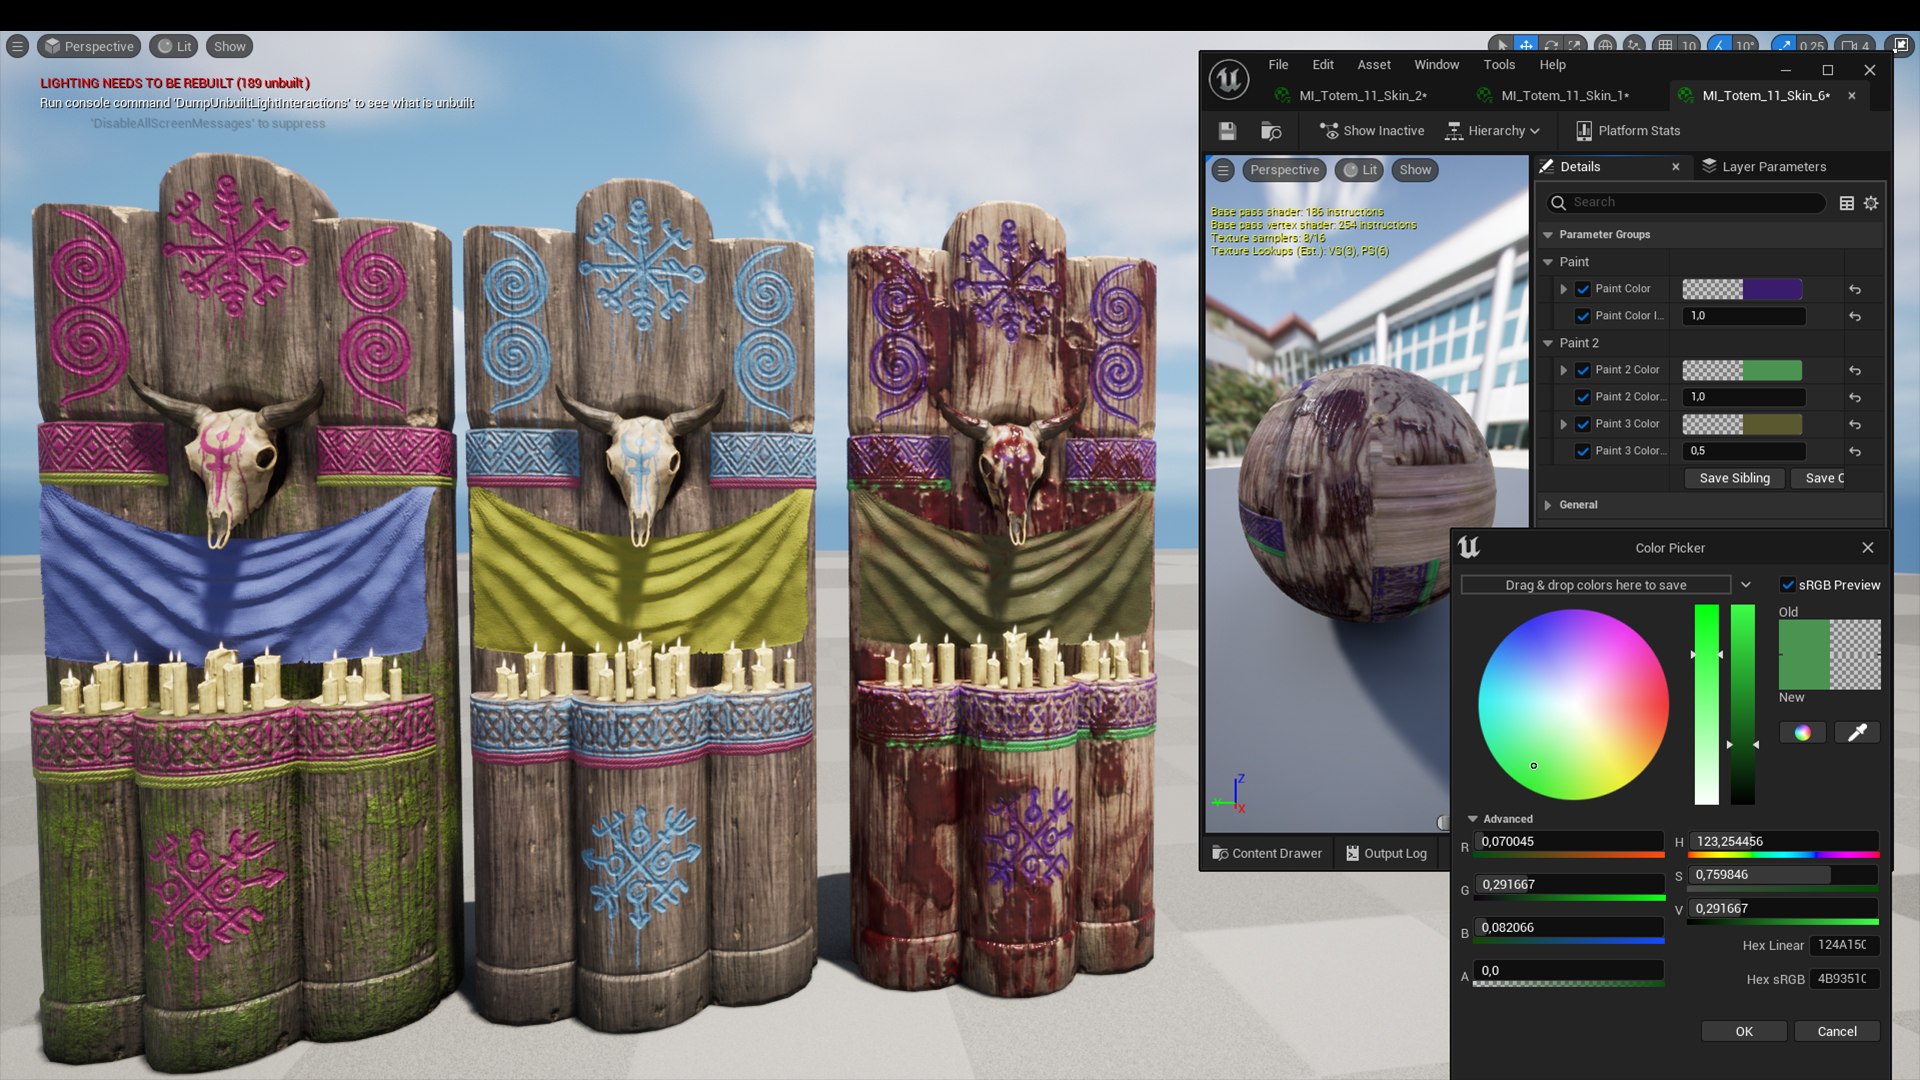Switch color wheel mode in Color Picker
Screen dimensions: 1920x1080
pos(1802,733)
